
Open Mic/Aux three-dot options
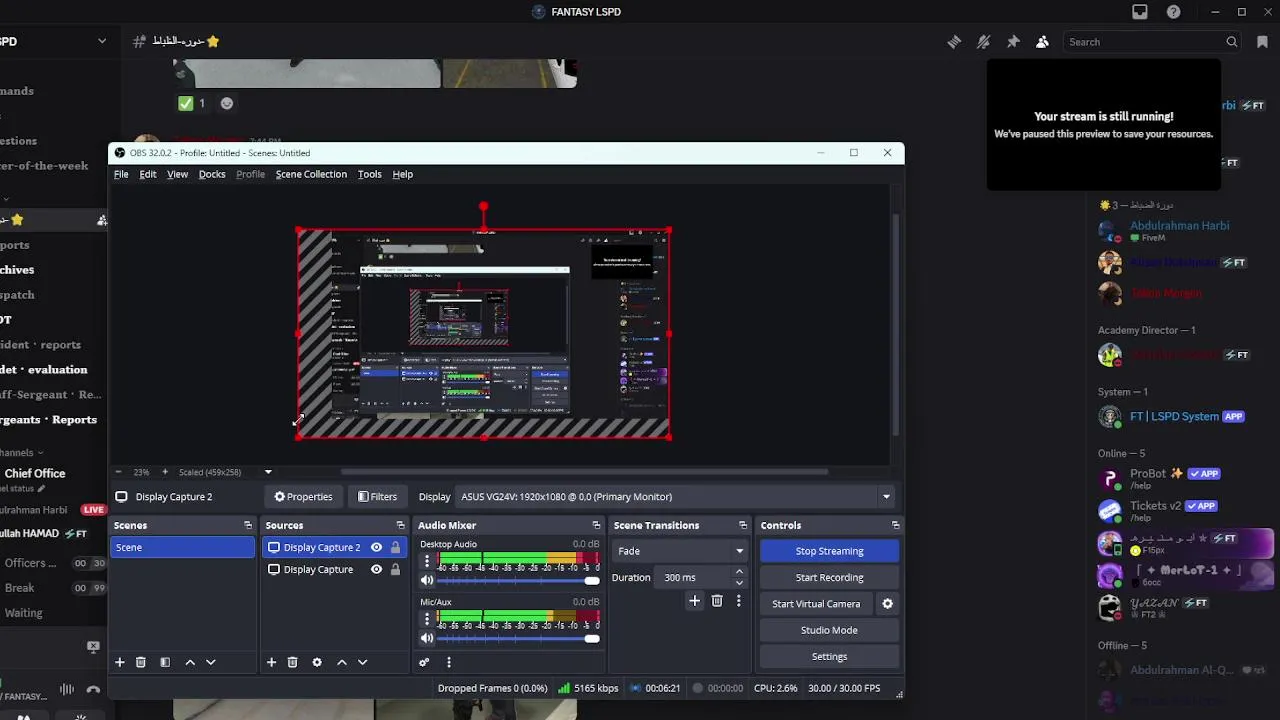pos(427,620)
